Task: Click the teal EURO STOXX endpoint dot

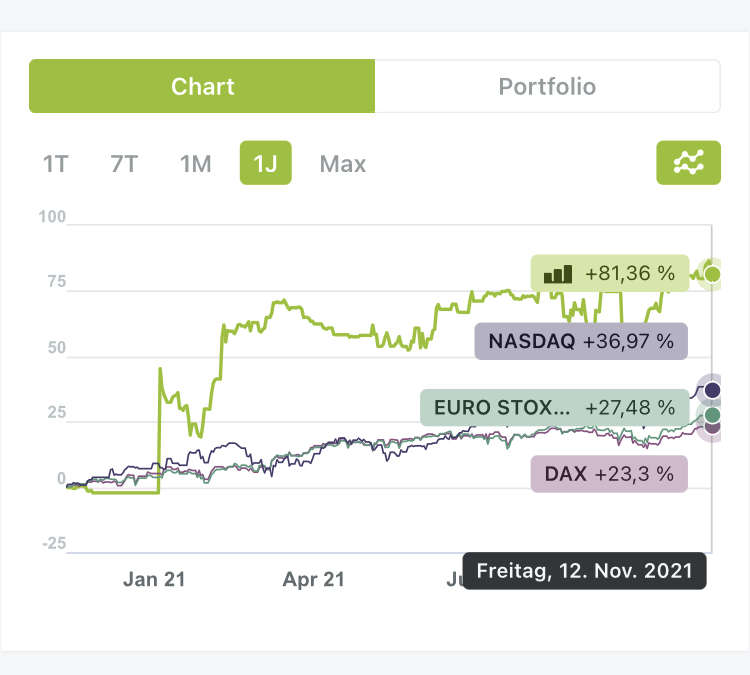Action: coord(712,415)
